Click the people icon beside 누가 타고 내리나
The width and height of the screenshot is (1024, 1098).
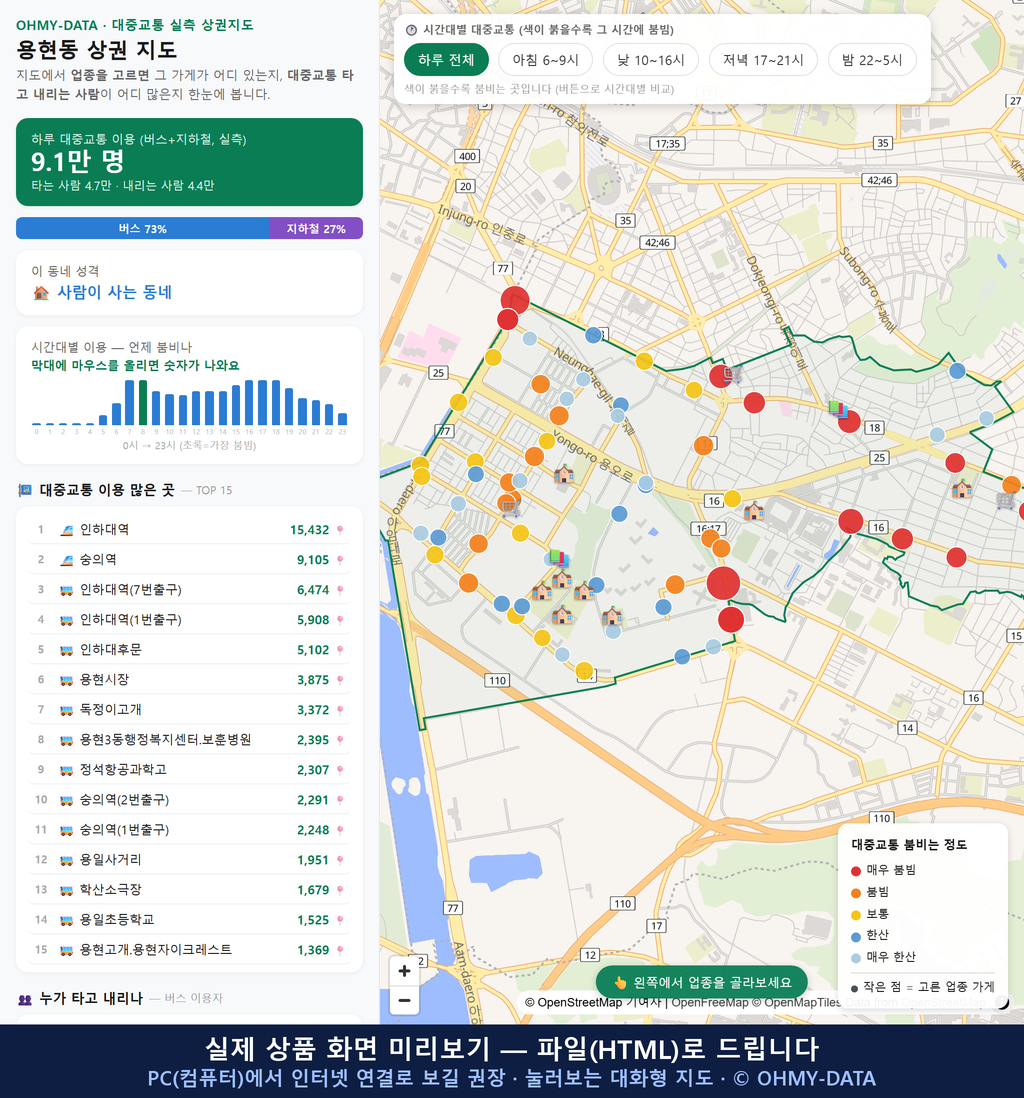[x=25, y=999]
